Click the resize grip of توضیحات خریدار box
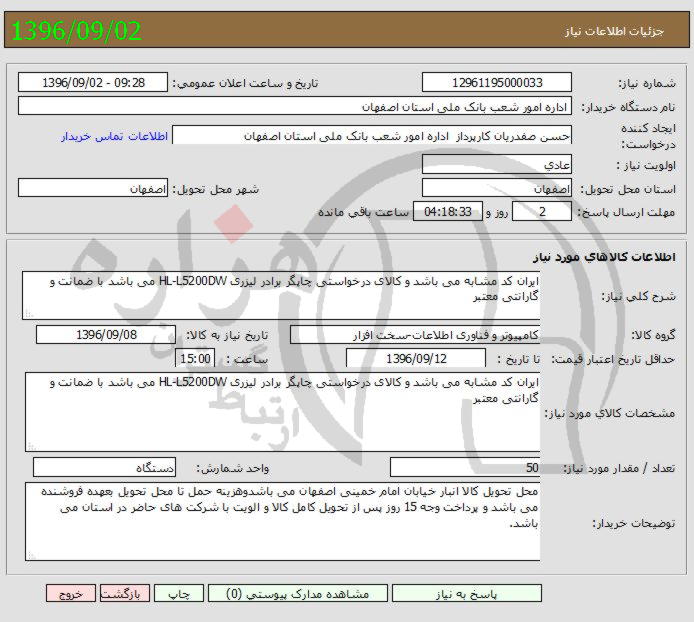The image size is (694, 622). 31,555
